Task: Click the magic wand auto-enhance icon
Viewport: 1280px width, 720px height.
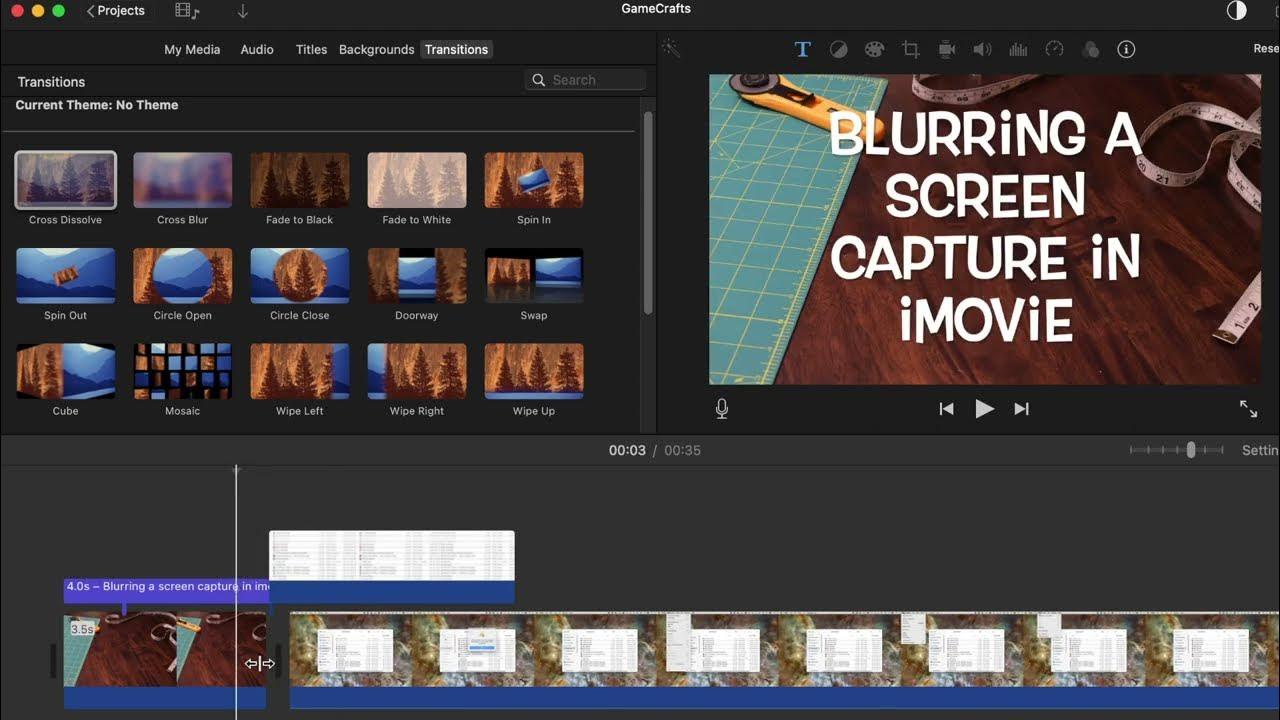Action: [x=671, y=48]
